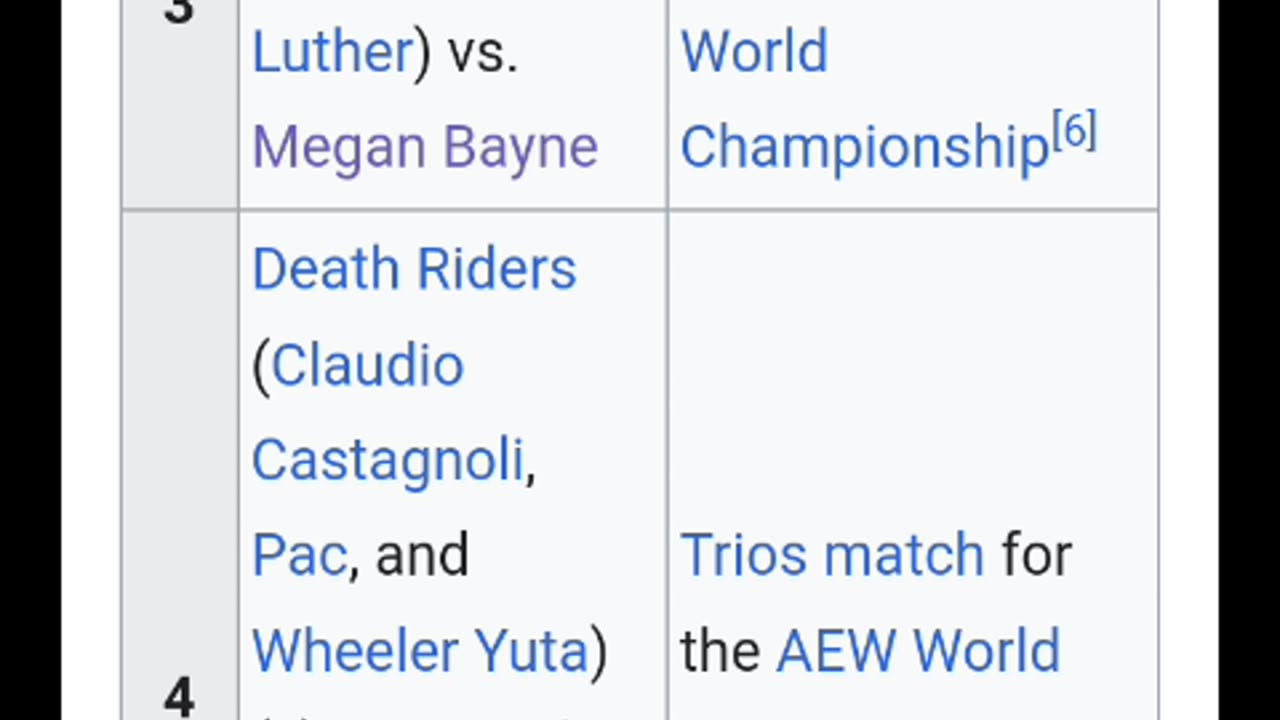Follow the Megan Bayne link
Image resolution: width=1280 pixels, height=720 pixels.
click(x=425, y=148)
